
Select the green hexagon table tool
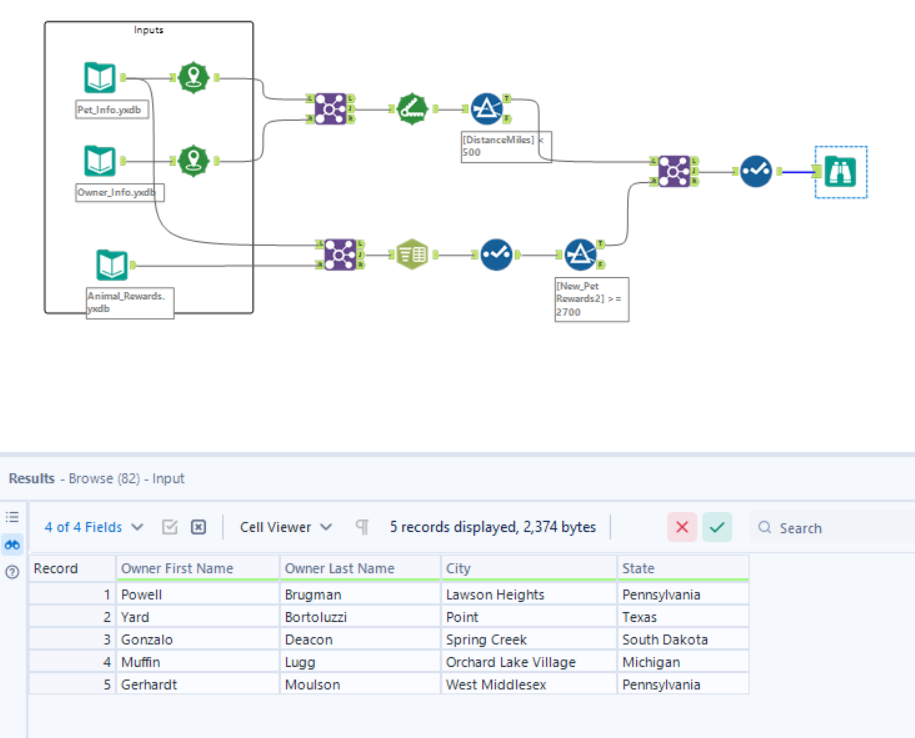(x=413, y=254)
